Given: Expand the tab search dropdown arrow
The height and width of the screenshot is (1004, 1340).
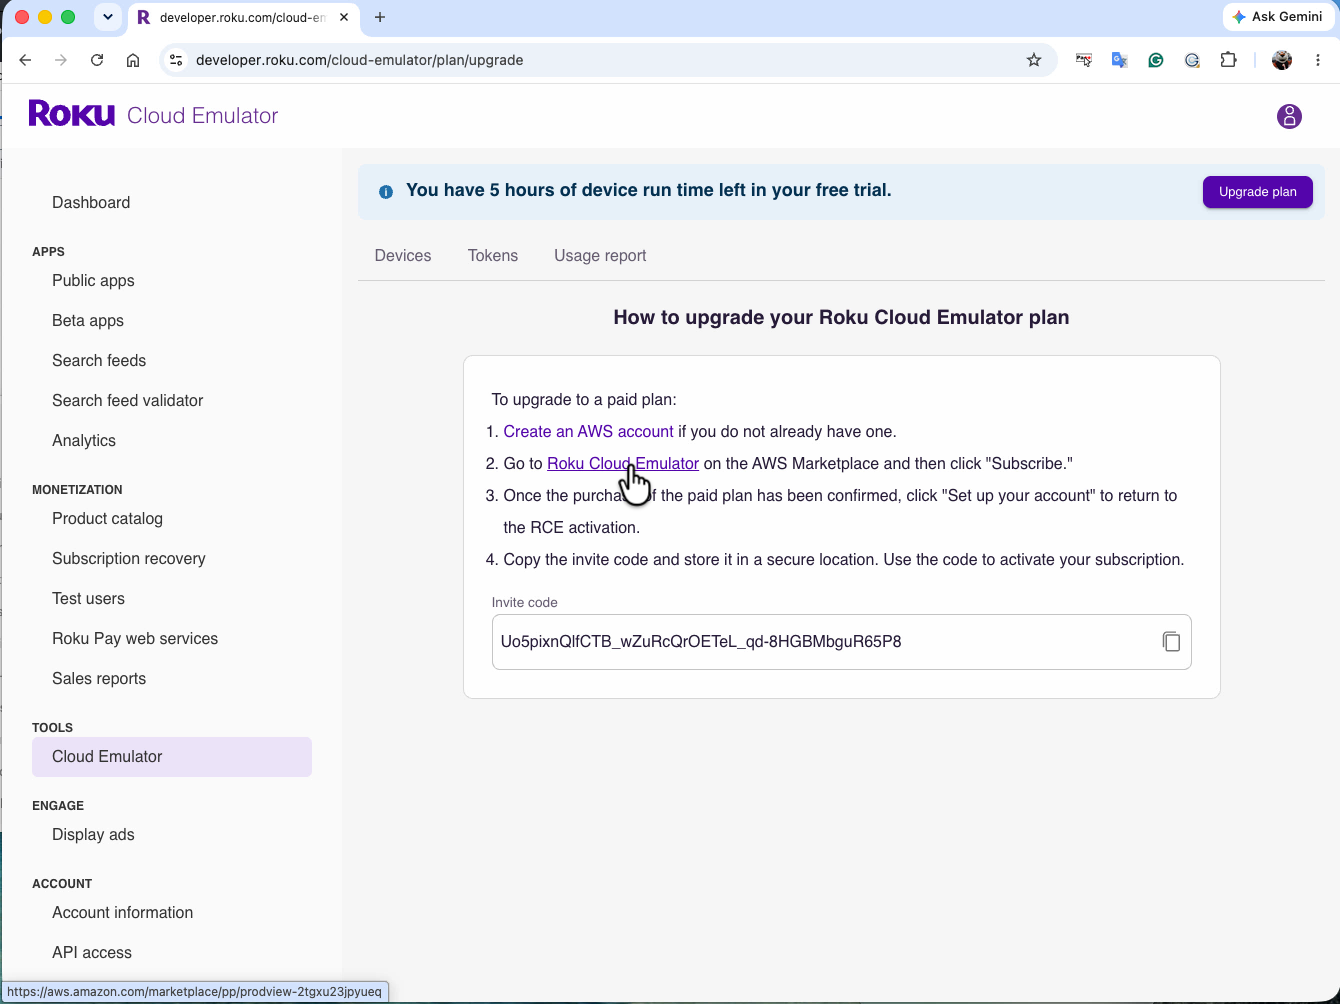Looking at the screenshot, I should click(108, 17).
